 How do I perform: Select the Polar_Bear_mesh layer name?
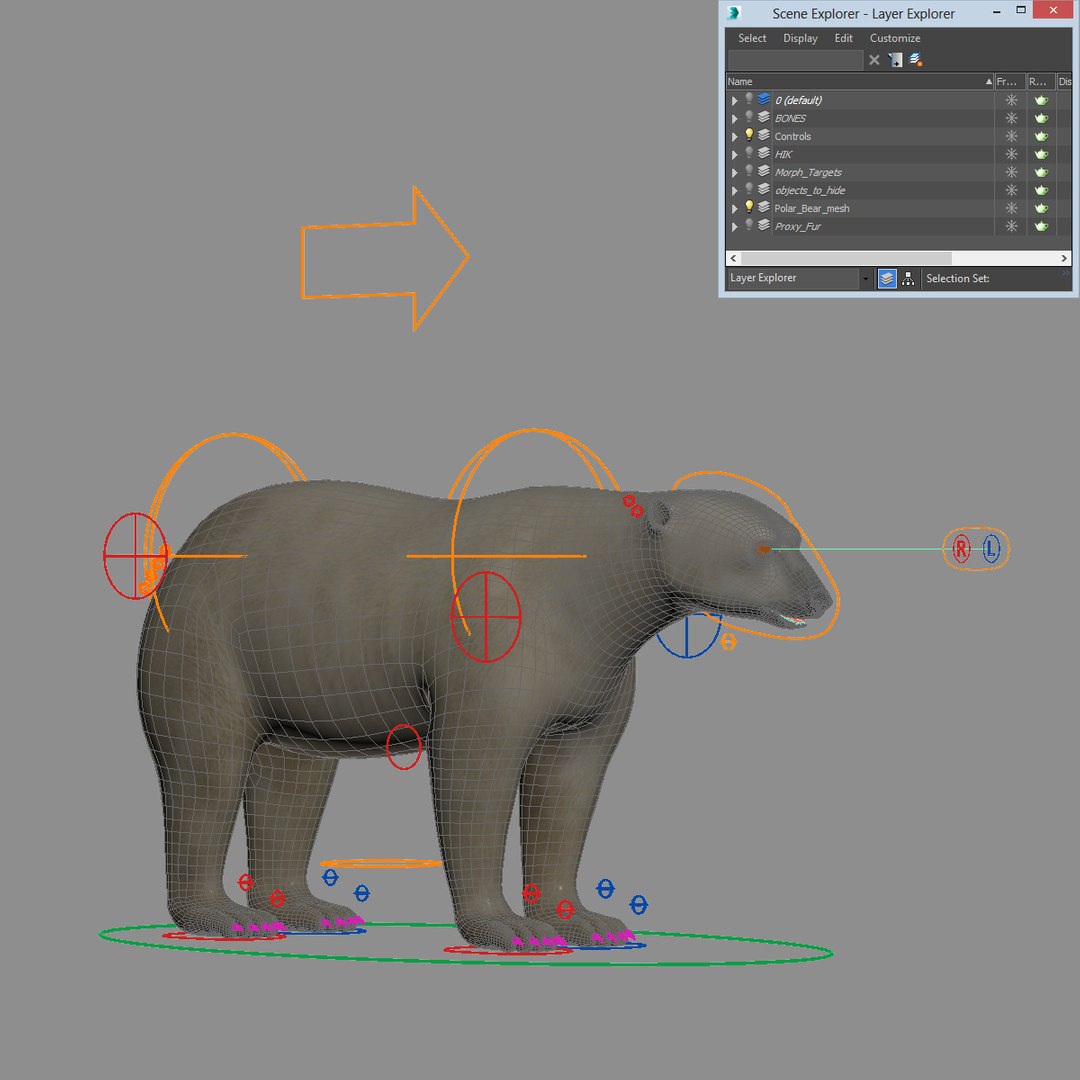811,208
